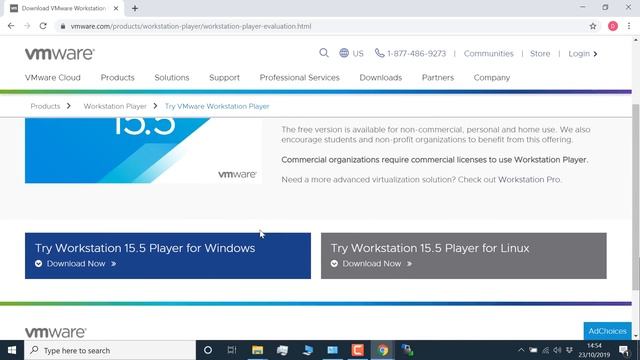Go back with the browser back arrow
Viewport: 640px width, 360px height.
pyautogui.click(x=11, y=26)
